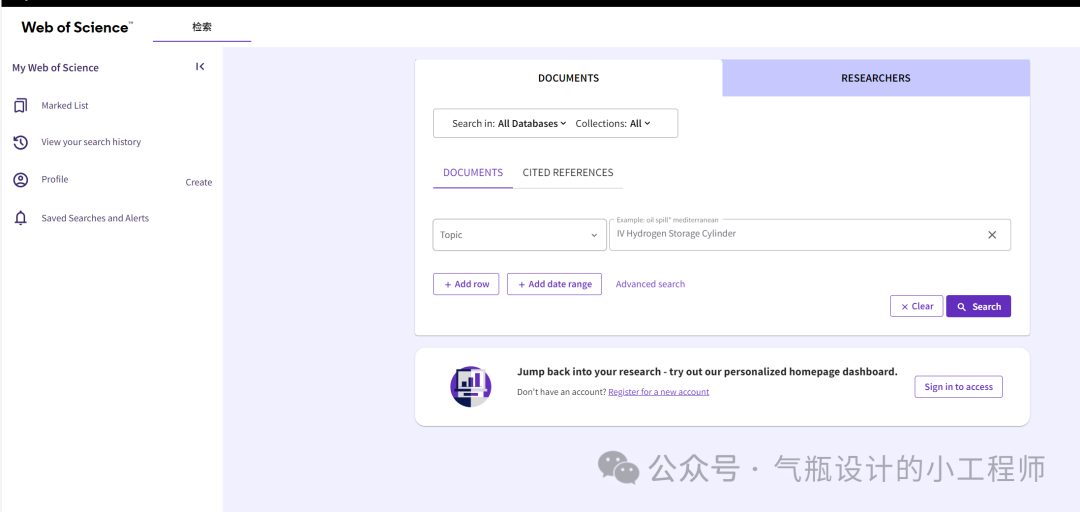Click the My Web of Science heading
This screenshot has height=512, width=1080.
[x=55, y=68]
